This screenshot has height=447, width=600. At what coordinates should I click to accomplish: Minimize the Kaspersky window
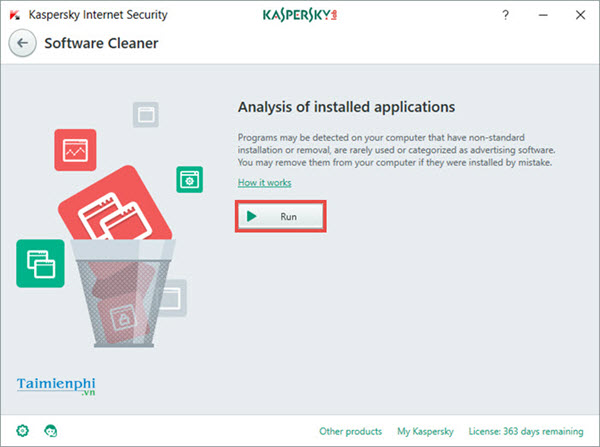(x=543, y=15)
